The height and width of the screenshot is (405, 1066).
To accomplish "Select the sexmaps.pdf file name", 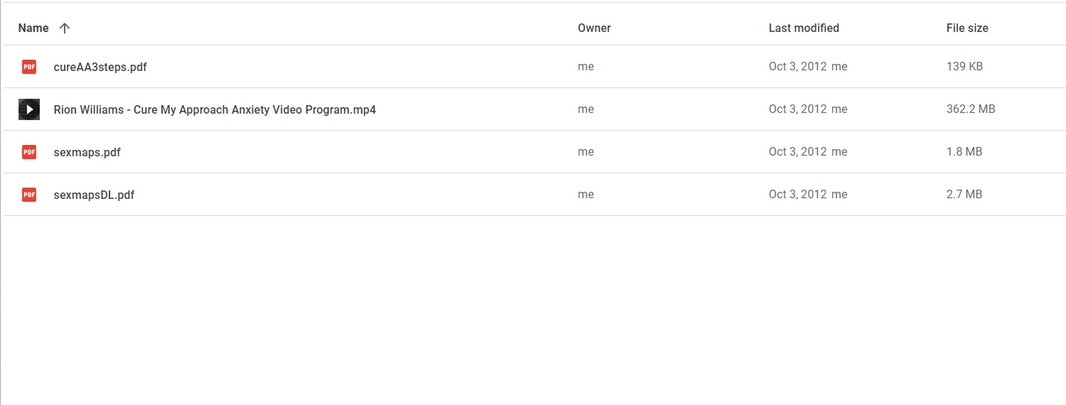I will (x=87, y=152).
